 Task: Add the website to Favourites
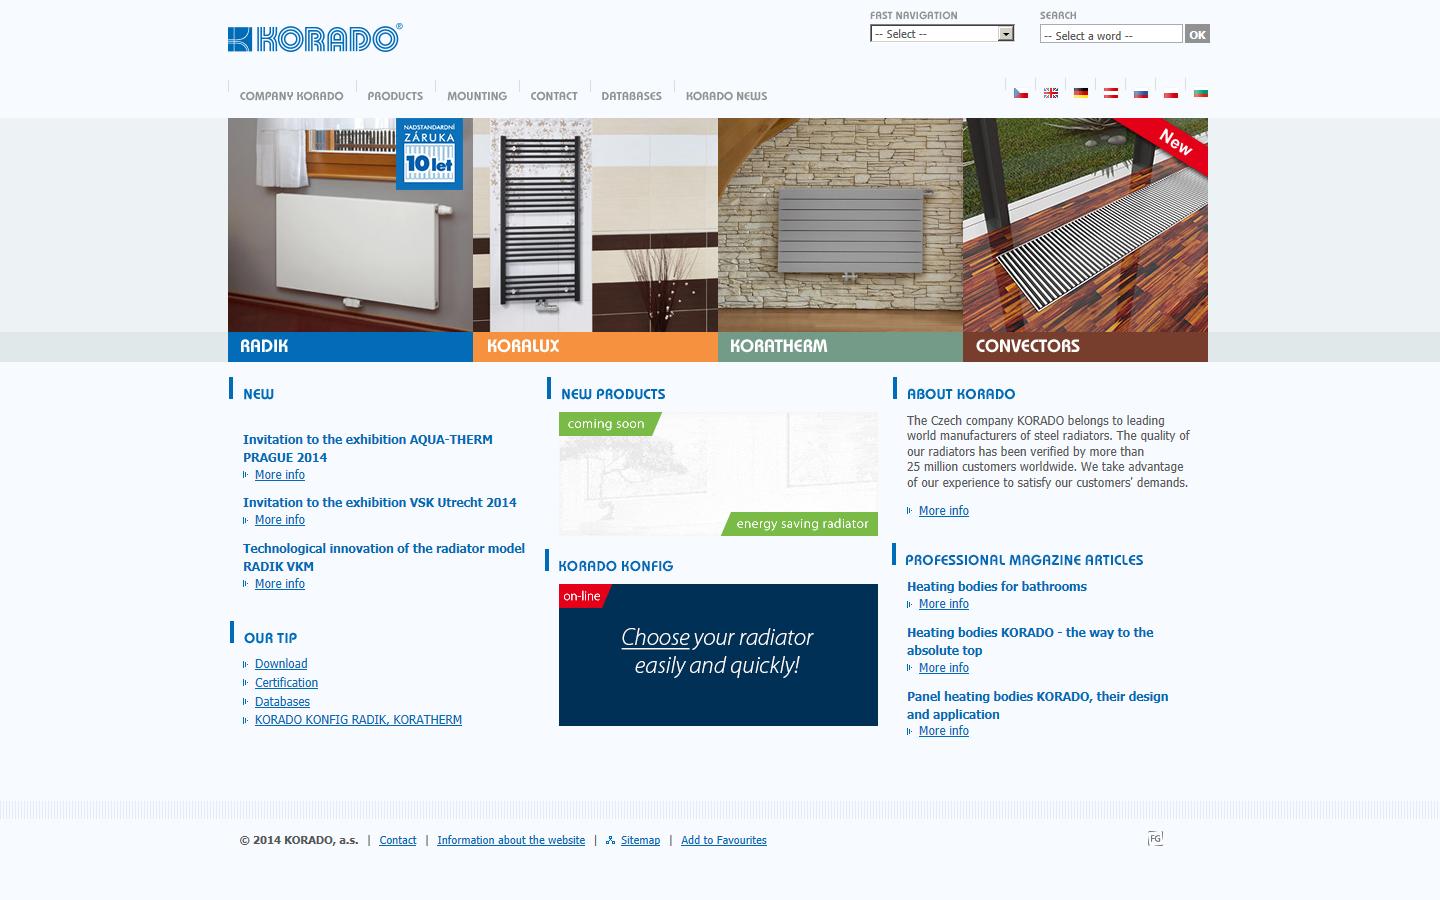[723, 840]
